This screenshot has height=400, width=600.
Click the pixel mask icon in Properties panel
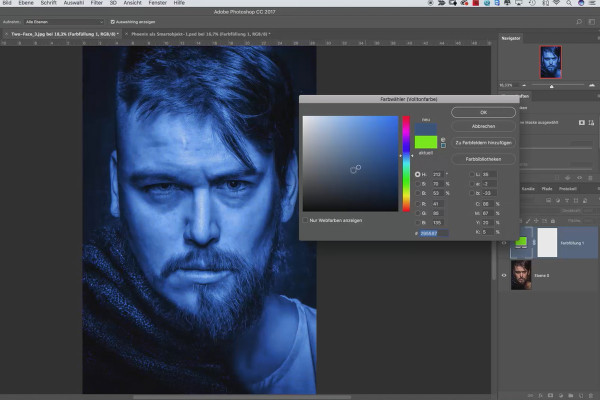coord(582,122)
